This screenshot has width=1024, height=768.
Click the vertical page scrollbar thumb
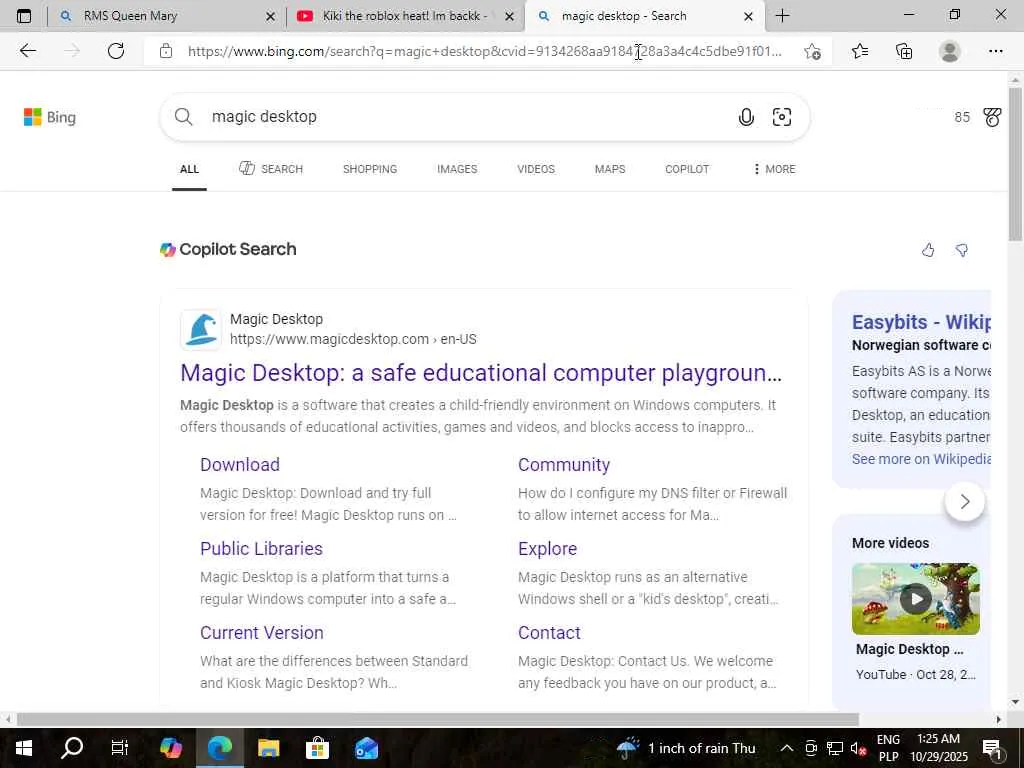1015,164
